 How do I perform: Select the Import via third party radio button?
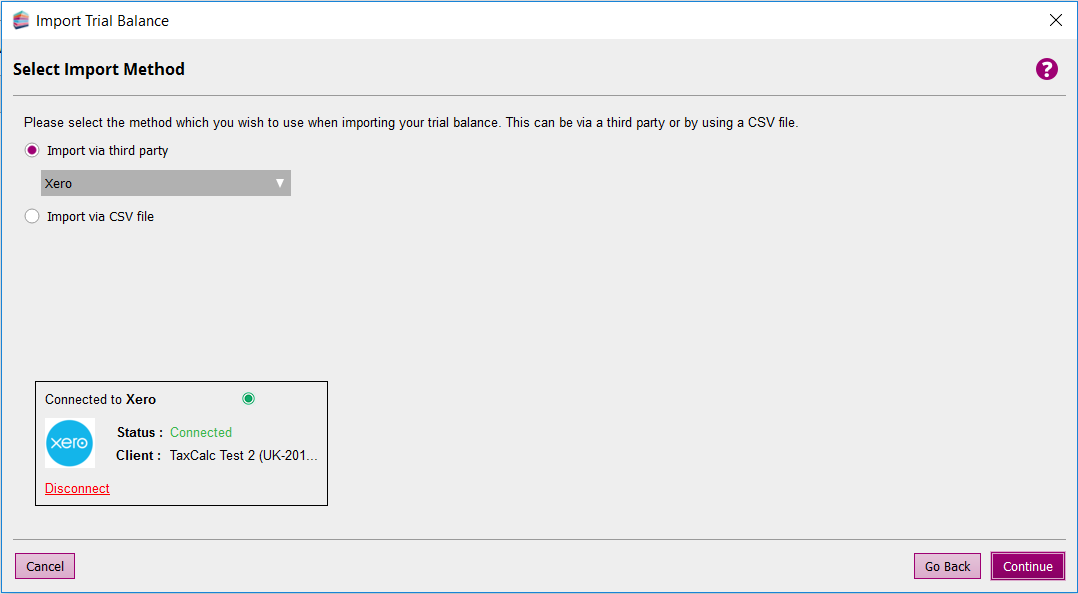[x=32, y=151]
